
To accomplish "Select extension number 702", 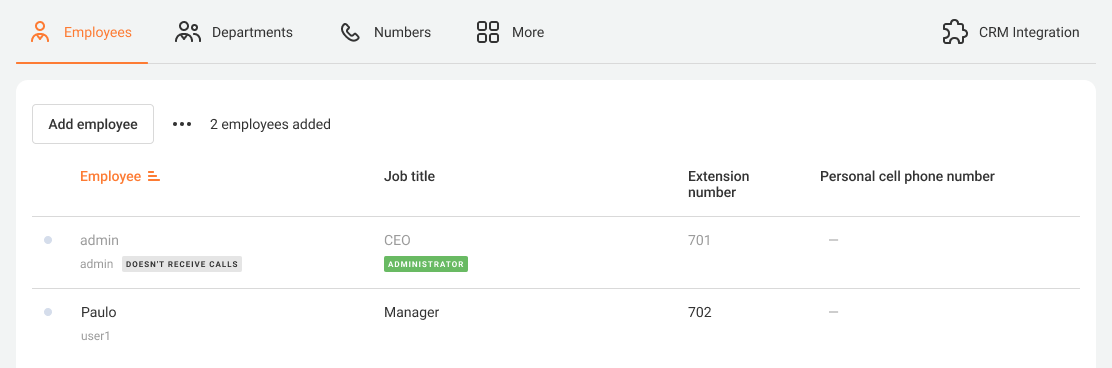I will click(x=699, y=312).
